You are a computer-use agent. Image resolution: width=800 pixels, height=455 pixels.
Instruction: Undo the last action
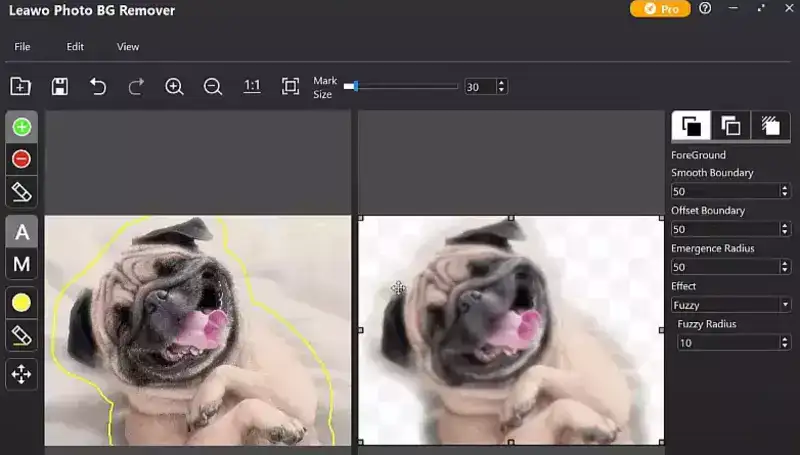point(98,86)
